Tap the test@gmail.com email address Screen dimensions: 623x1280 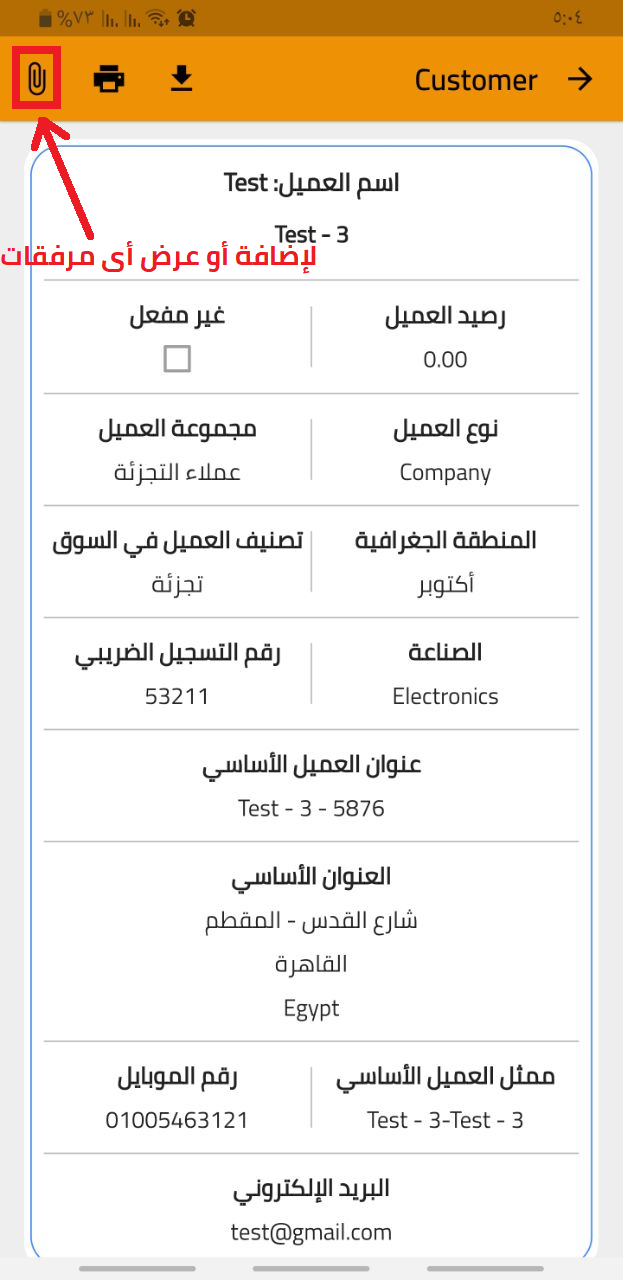tap(311, 1232)
